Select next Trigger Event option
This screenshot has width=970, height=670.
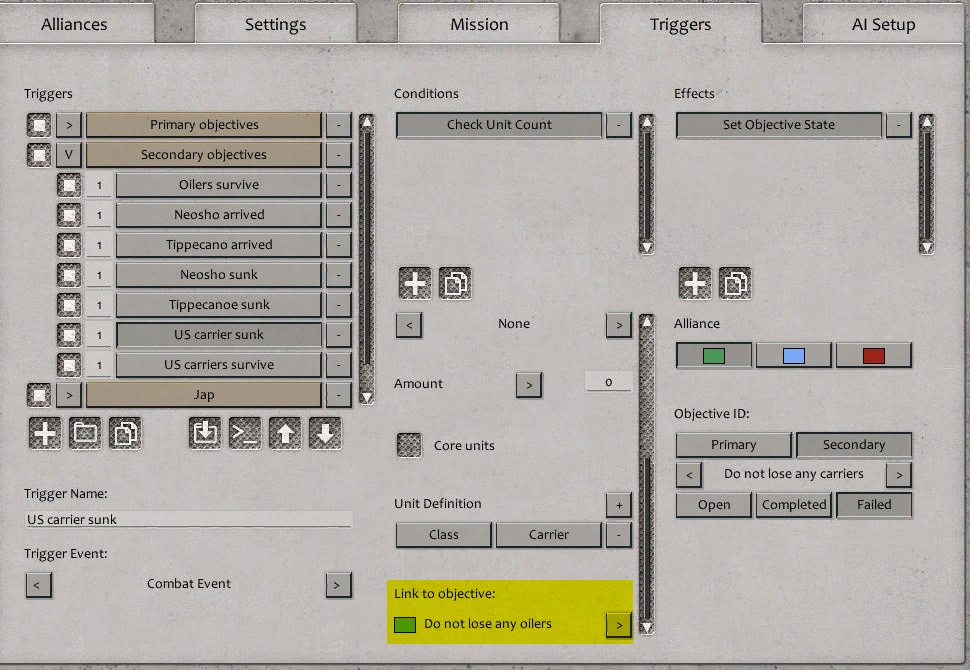point(338,585)
